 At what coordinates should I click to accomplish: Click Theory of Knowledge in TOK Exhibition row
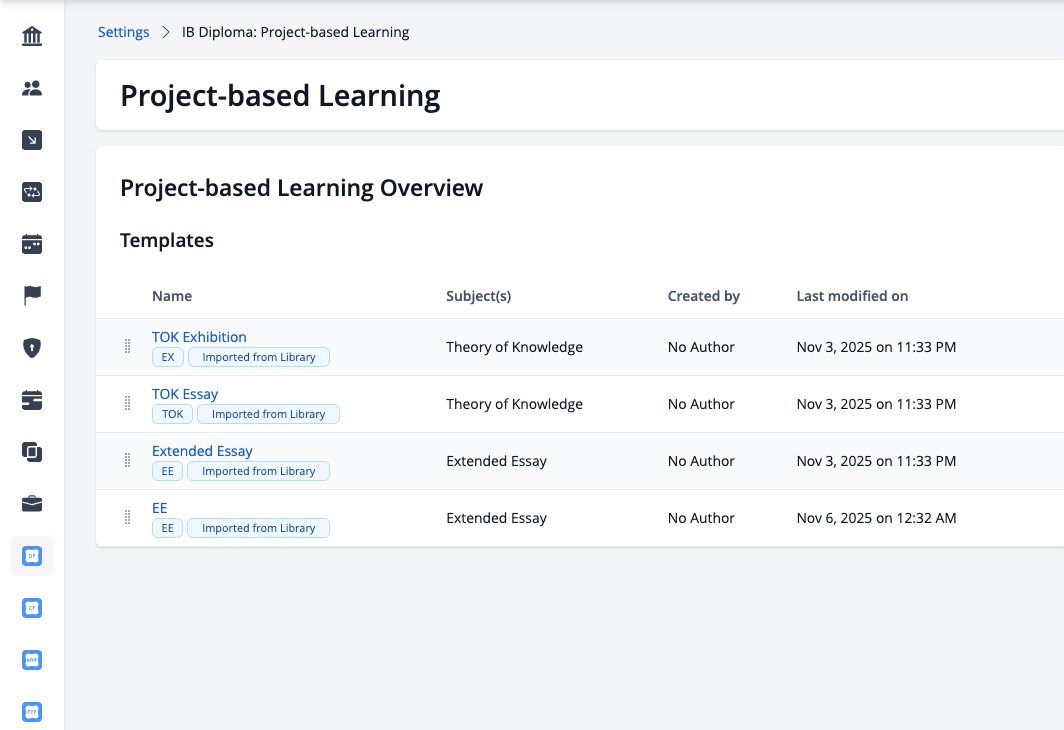[x=514, y=347]
